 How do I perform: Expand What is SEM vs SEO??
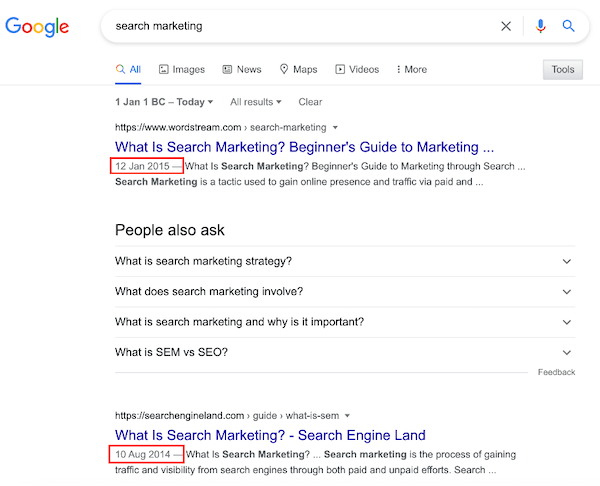tap(345, 352)
